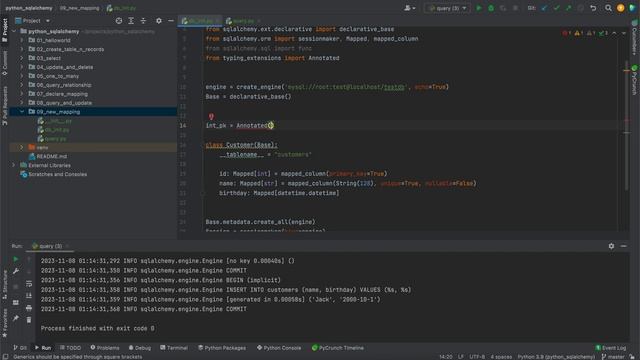Open the orange IDE updates avatar icon
640x360 pixels.
(x=620, y=8)
